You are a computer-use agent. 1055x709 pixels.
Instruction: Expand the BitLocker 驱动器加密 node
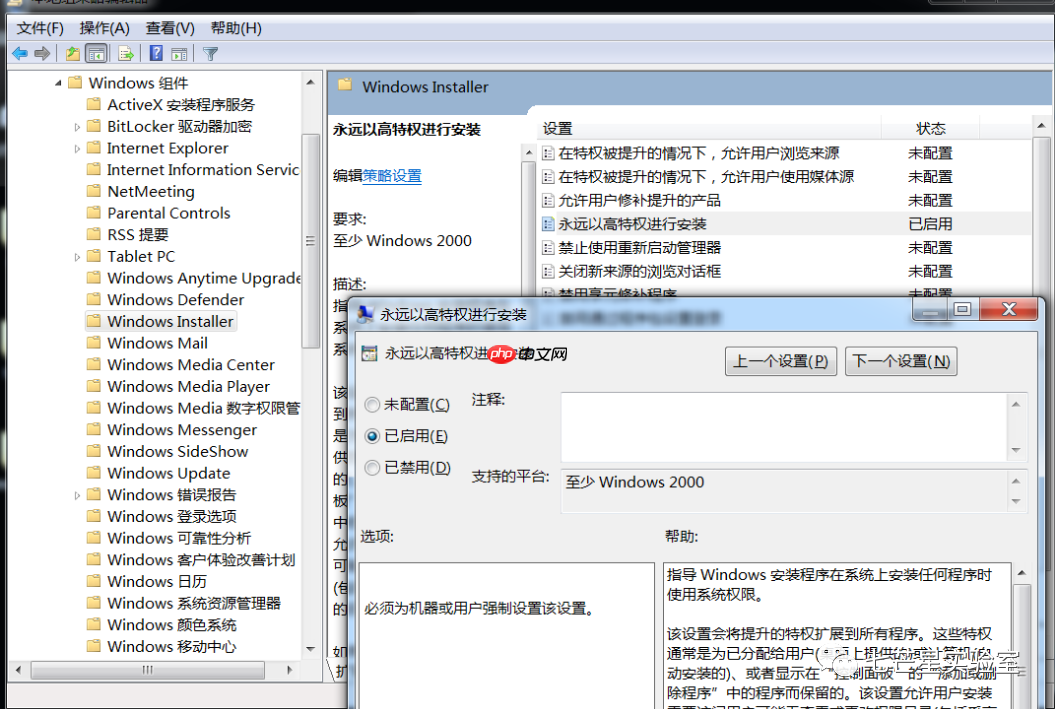pos(78,126)
